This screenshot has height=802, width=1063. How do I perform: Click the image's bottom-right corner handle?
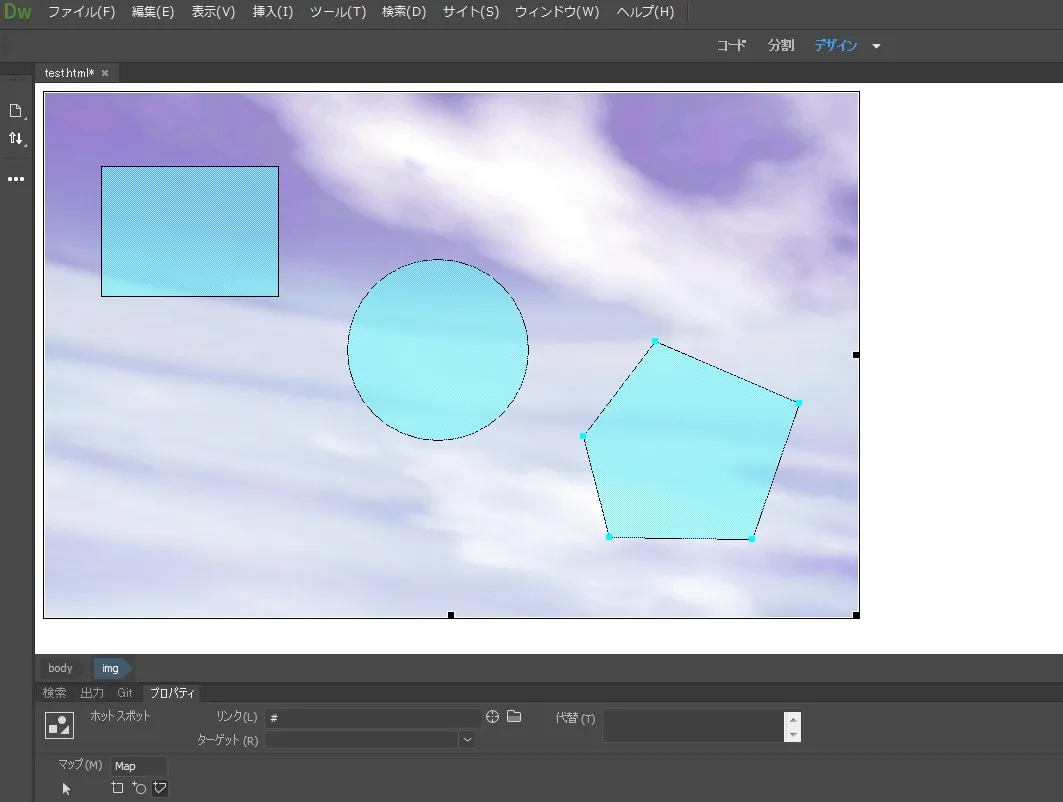pos(856,615)
